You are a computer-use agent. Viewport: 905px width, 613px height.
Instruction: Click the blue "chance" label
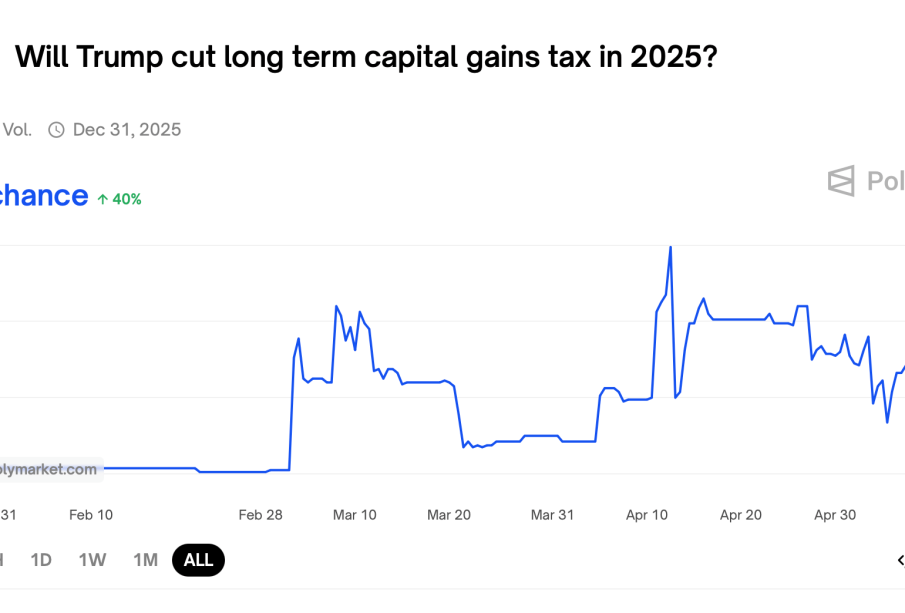(x=44, y=195)
